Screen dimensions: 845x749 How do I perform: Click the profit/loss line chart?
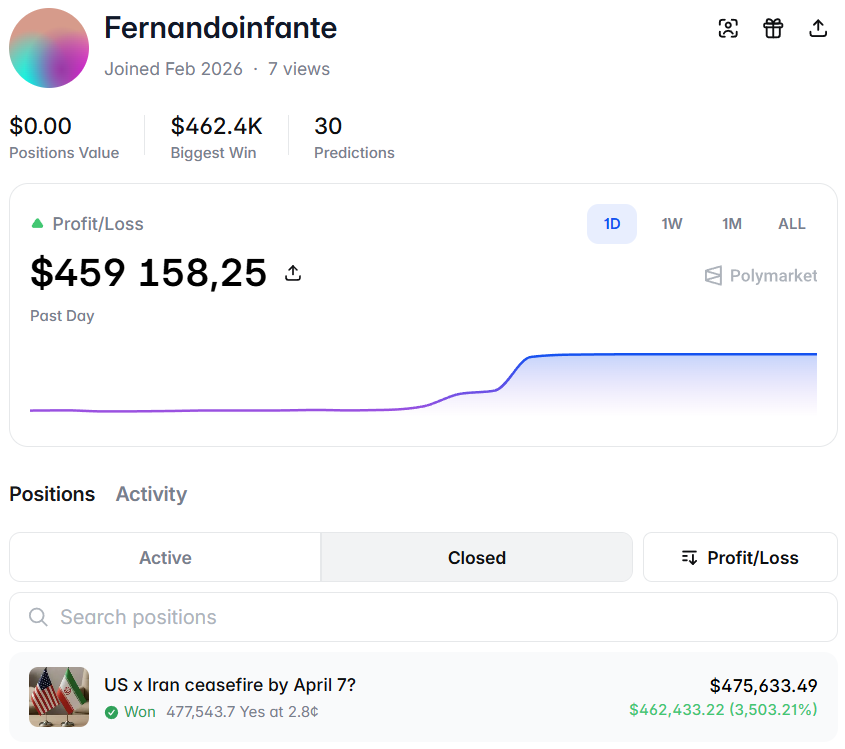(x=423, y=384)
